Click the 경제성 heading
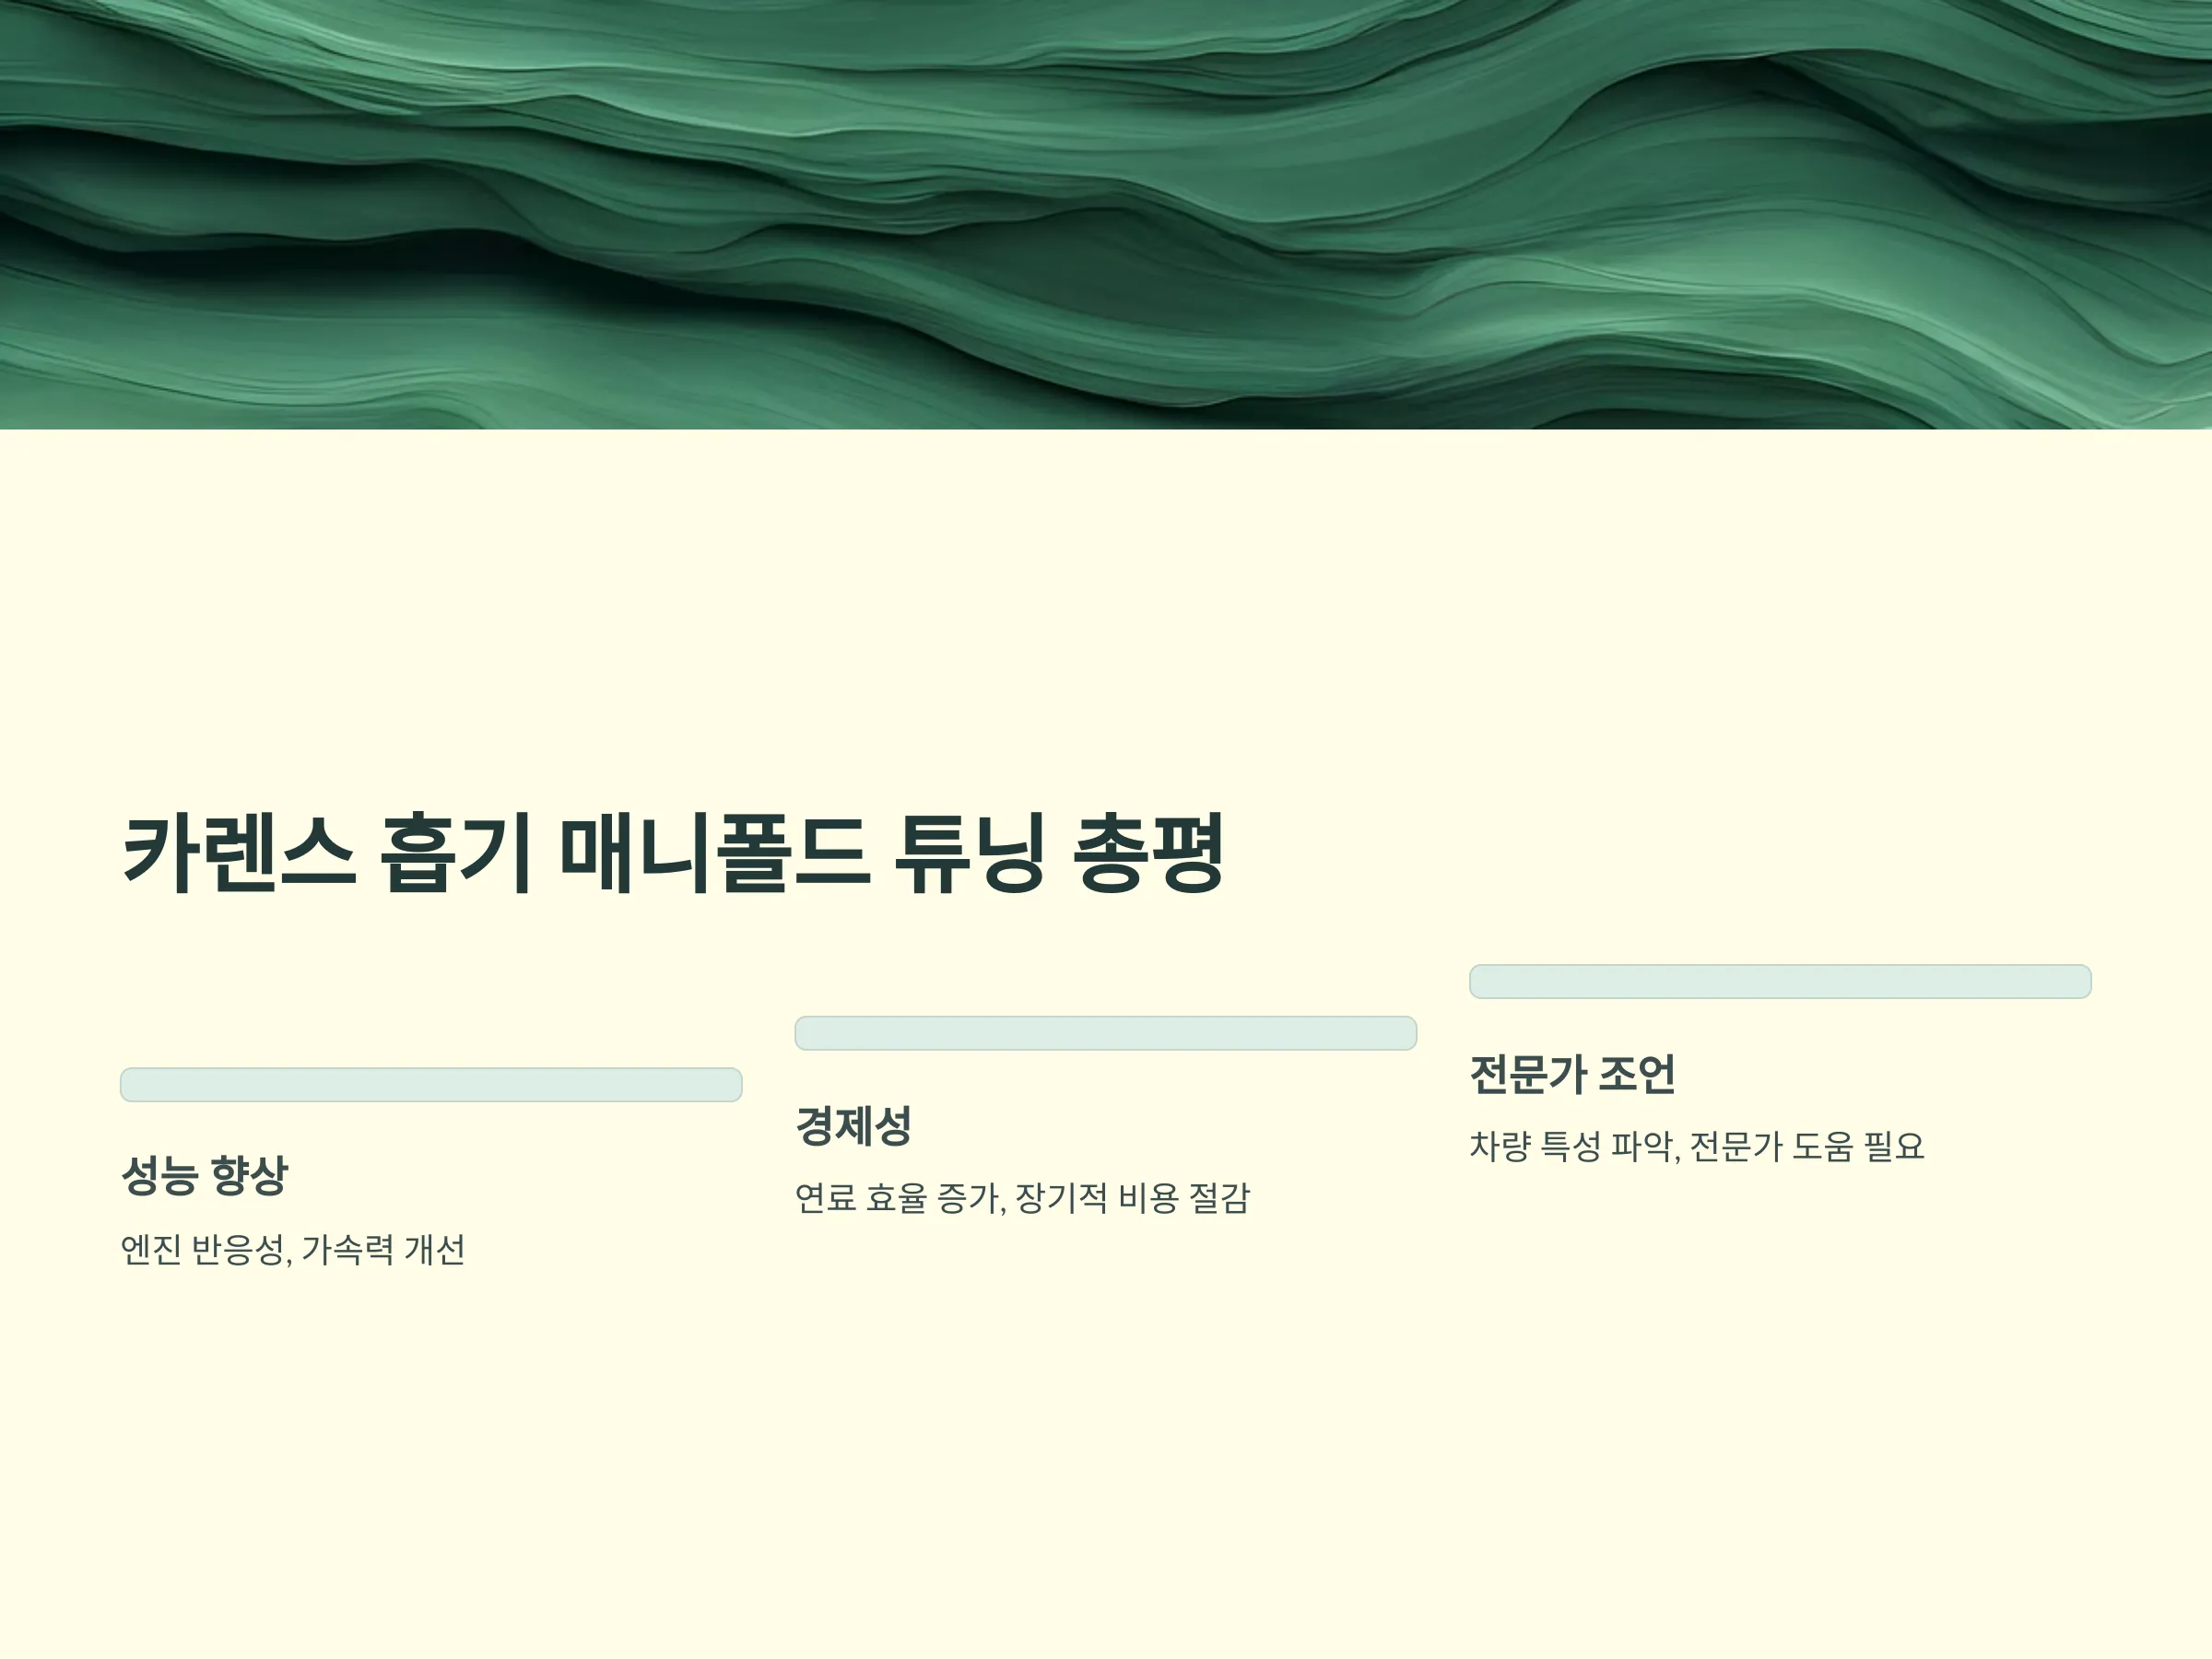 (853, 1125)
